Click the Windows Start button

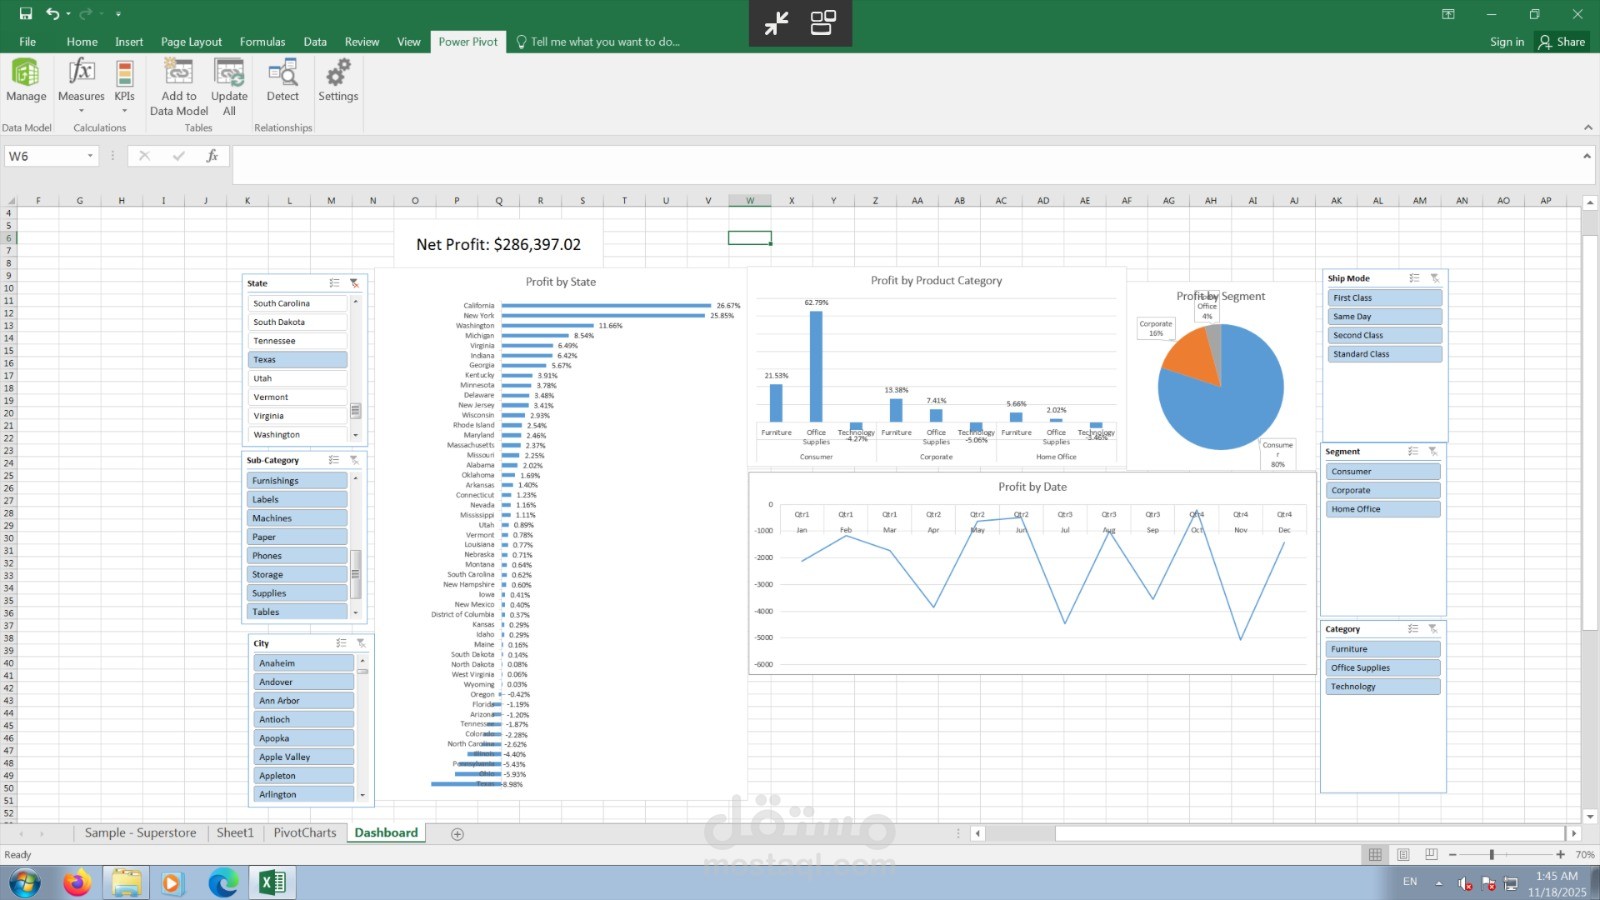click(x=25, y=883)
